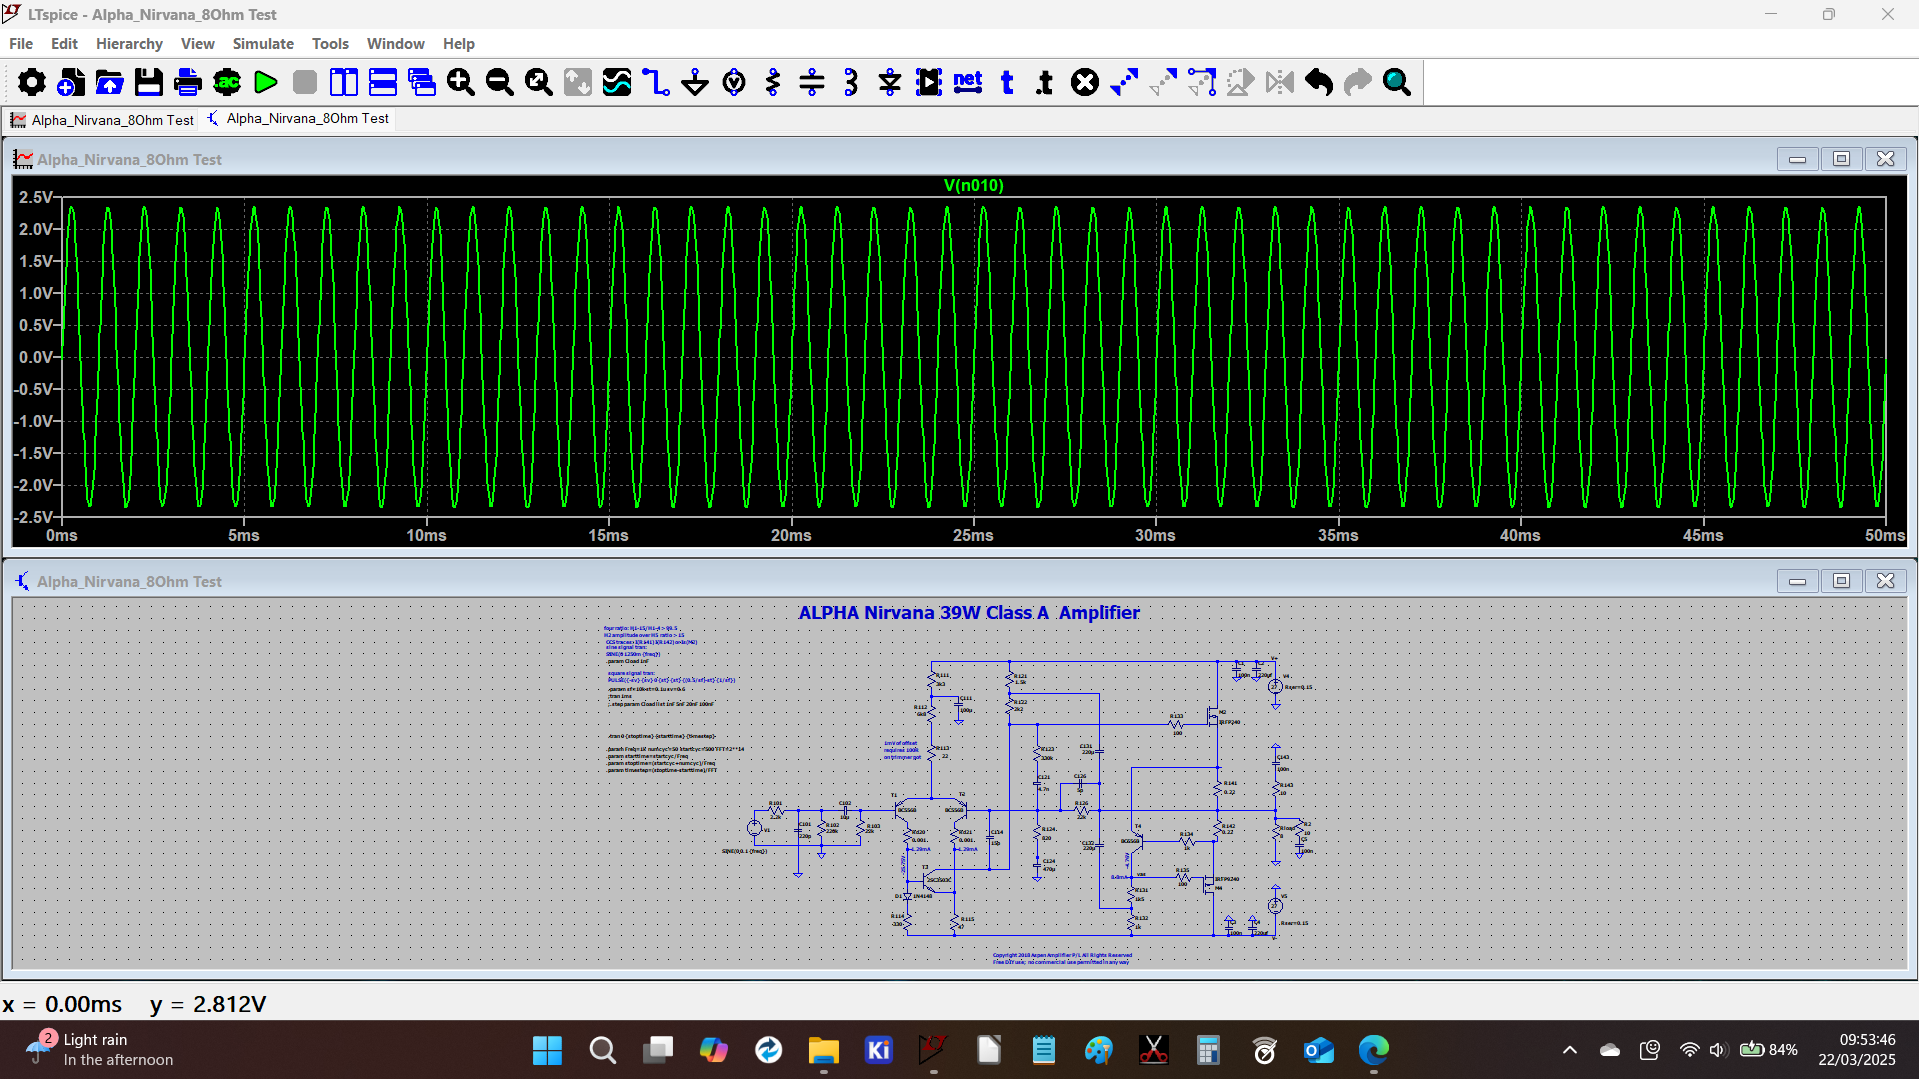Screen dimensions: 1919x1079
Task: Select the Capacitor tool
Action: coord(812,82)
